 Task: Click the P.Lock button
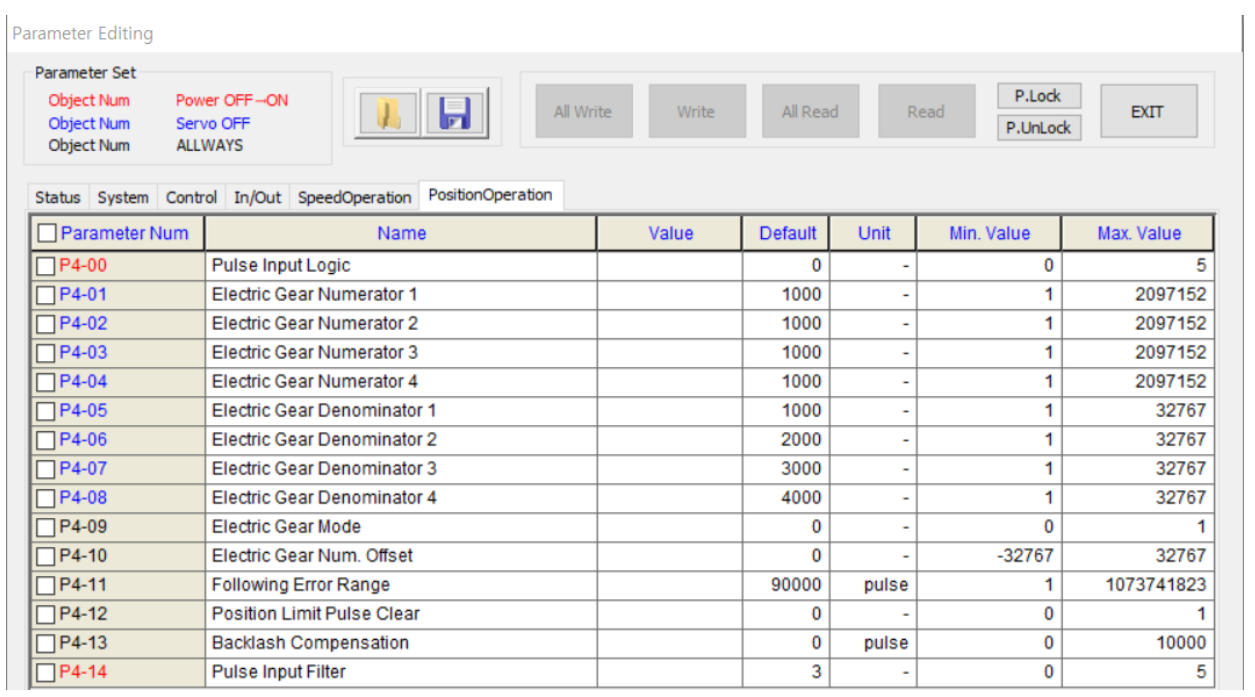click(1039, 96)
